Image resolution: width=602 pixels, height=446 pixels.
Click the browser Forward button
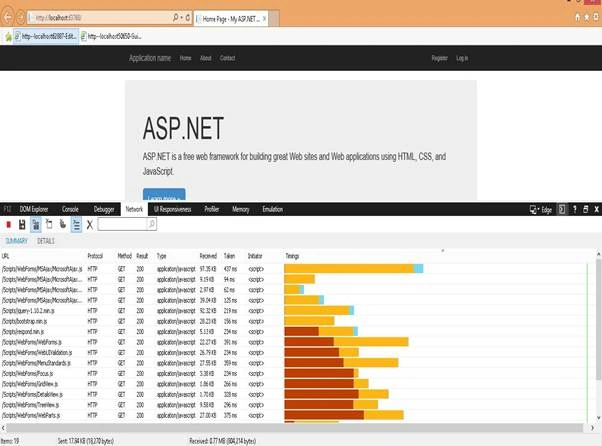pyautogui.click(x=20, y=17)
